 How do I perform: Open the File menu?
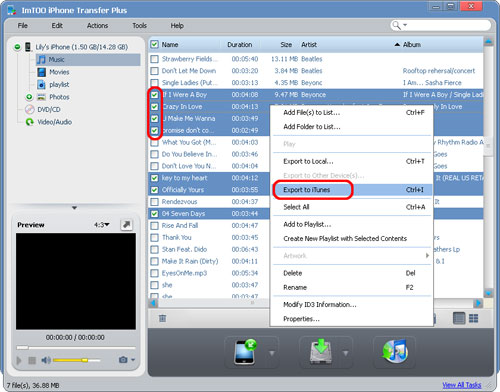[23, 26]
